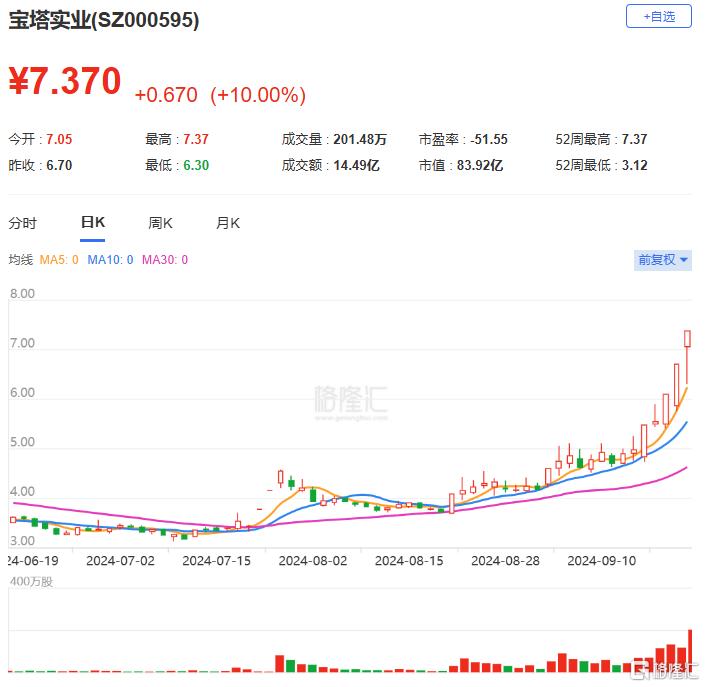Click the price change +0.670
The width and height of the screenshot is (705, 687).
coord(166,95)
